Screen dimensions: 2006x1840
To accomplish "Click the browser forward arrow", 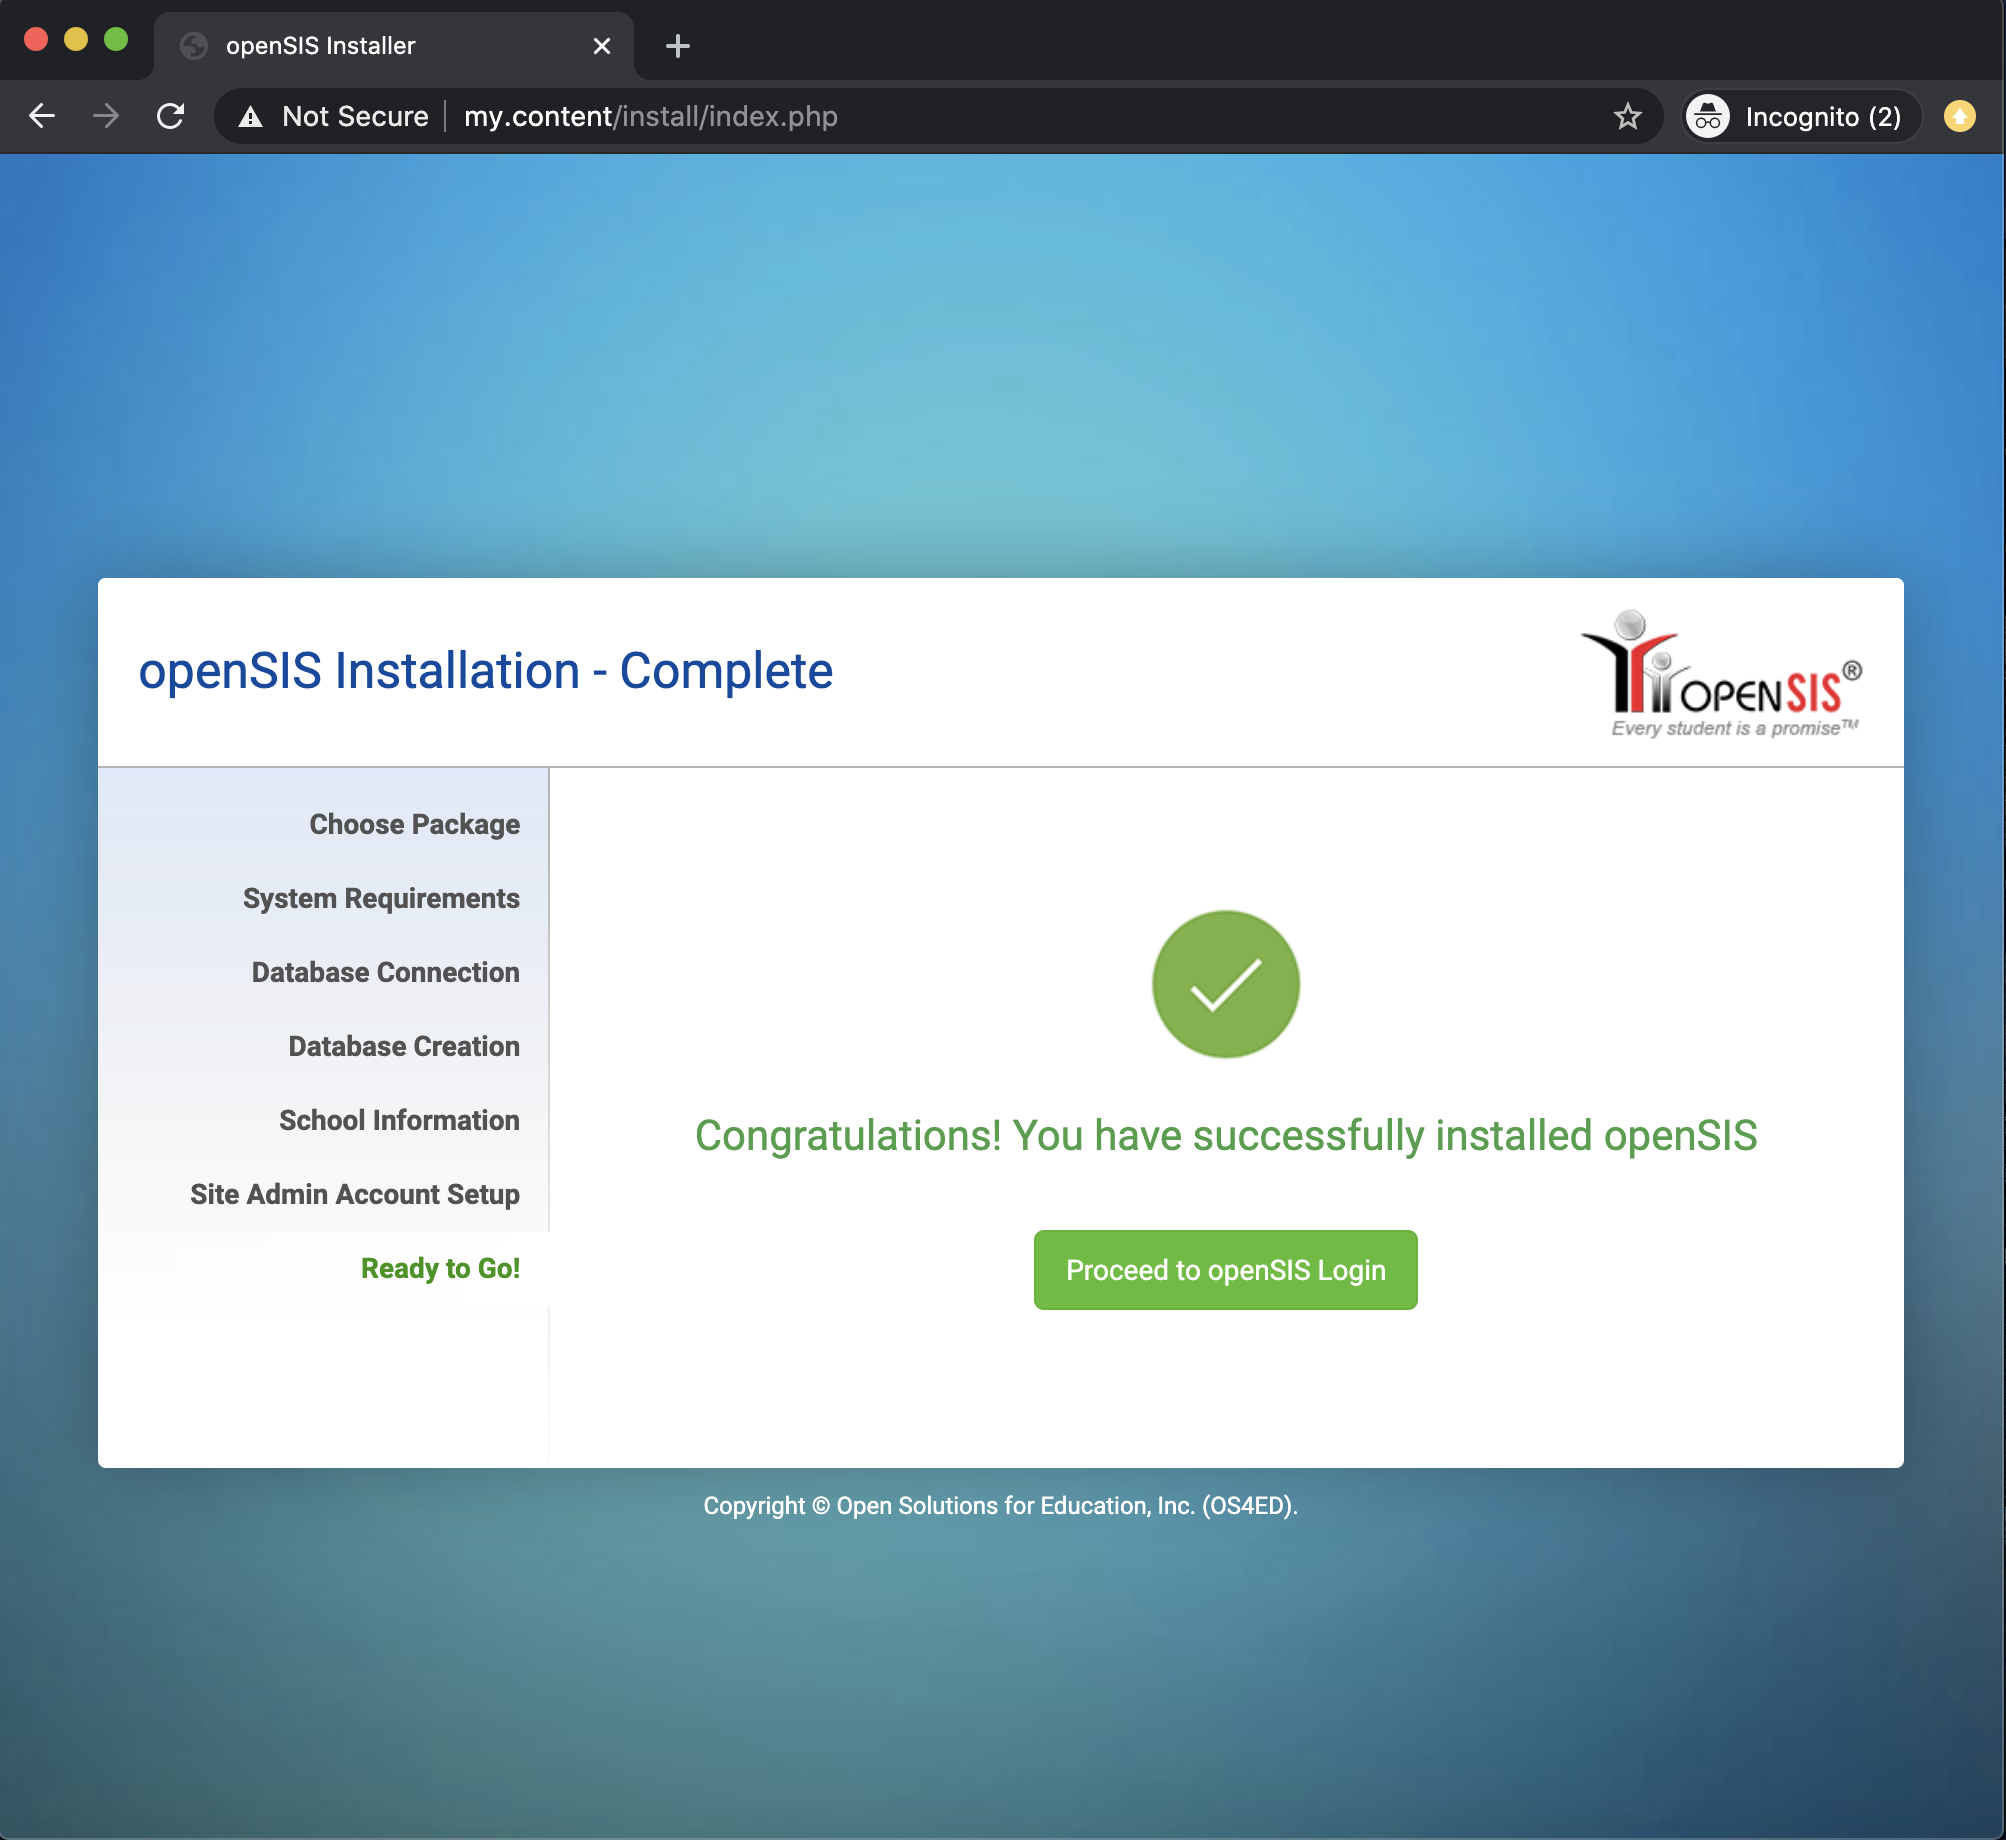I will point(106,116).
